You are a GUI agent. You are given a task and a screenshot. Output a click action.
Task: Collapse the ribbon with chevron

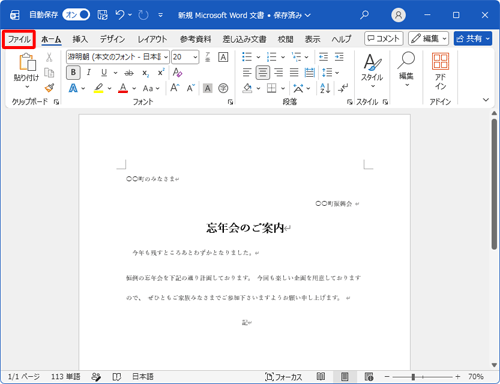pos(486,100)
